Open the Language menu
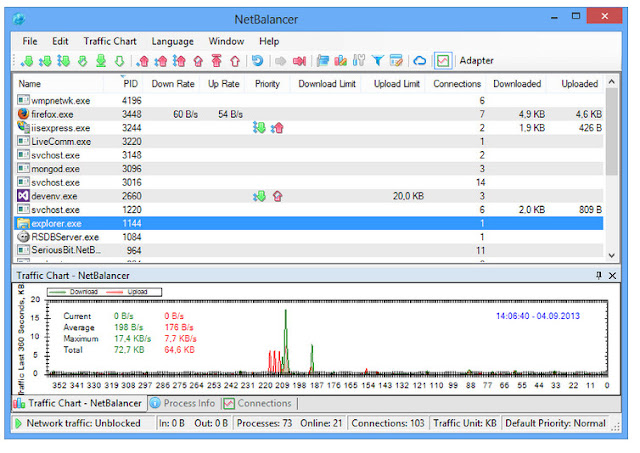Image resolution: width=640 pixels, height=453 pixels. tap(173, 42)
